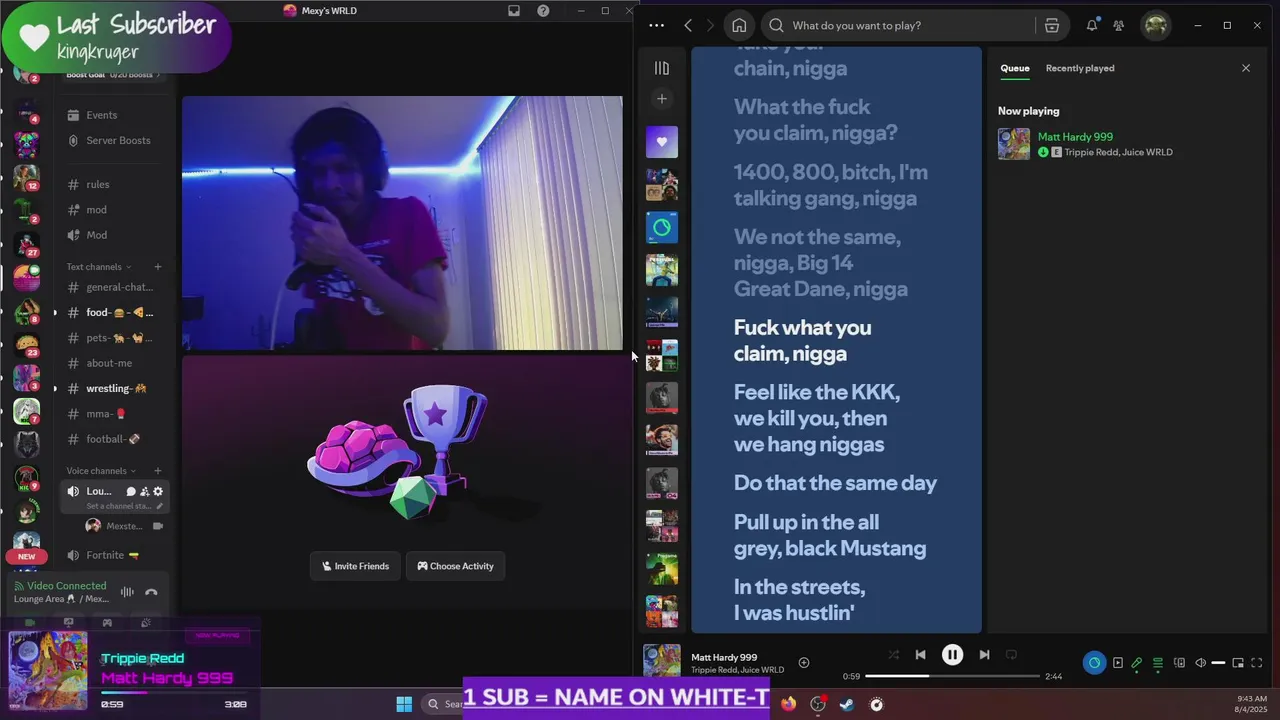The image size is (1280, 720).
Task: Collapse the Voice channels category
Action: pos(102,471)
